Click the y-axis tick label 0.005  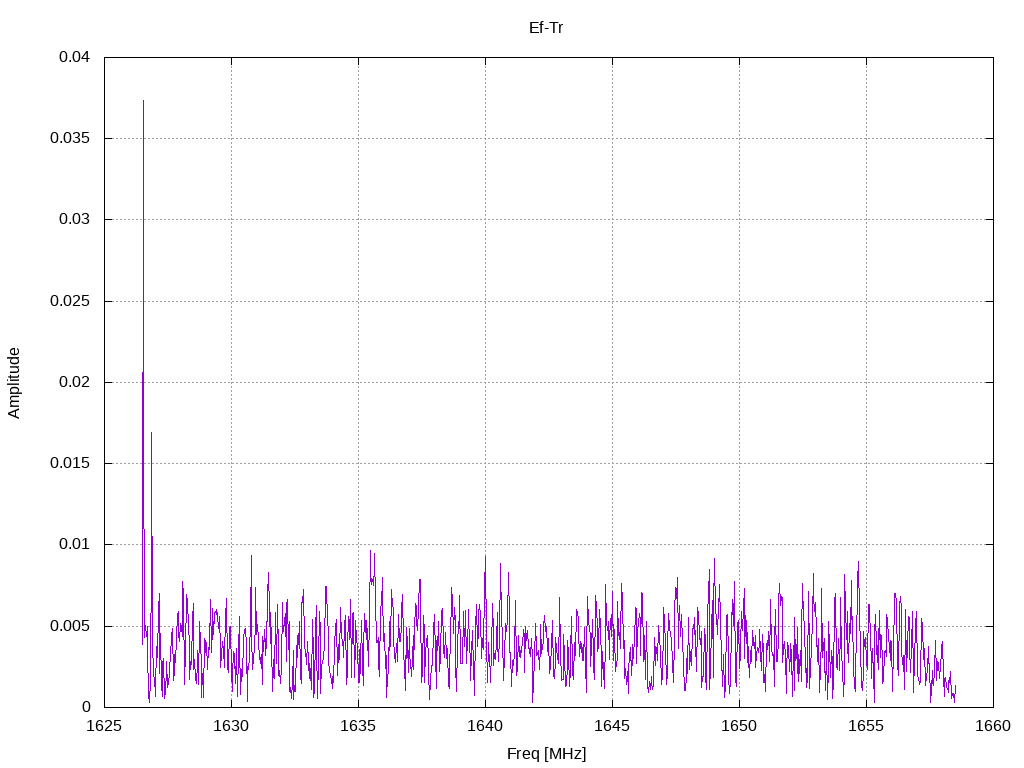pyautogui.click(x=70, y=626)
